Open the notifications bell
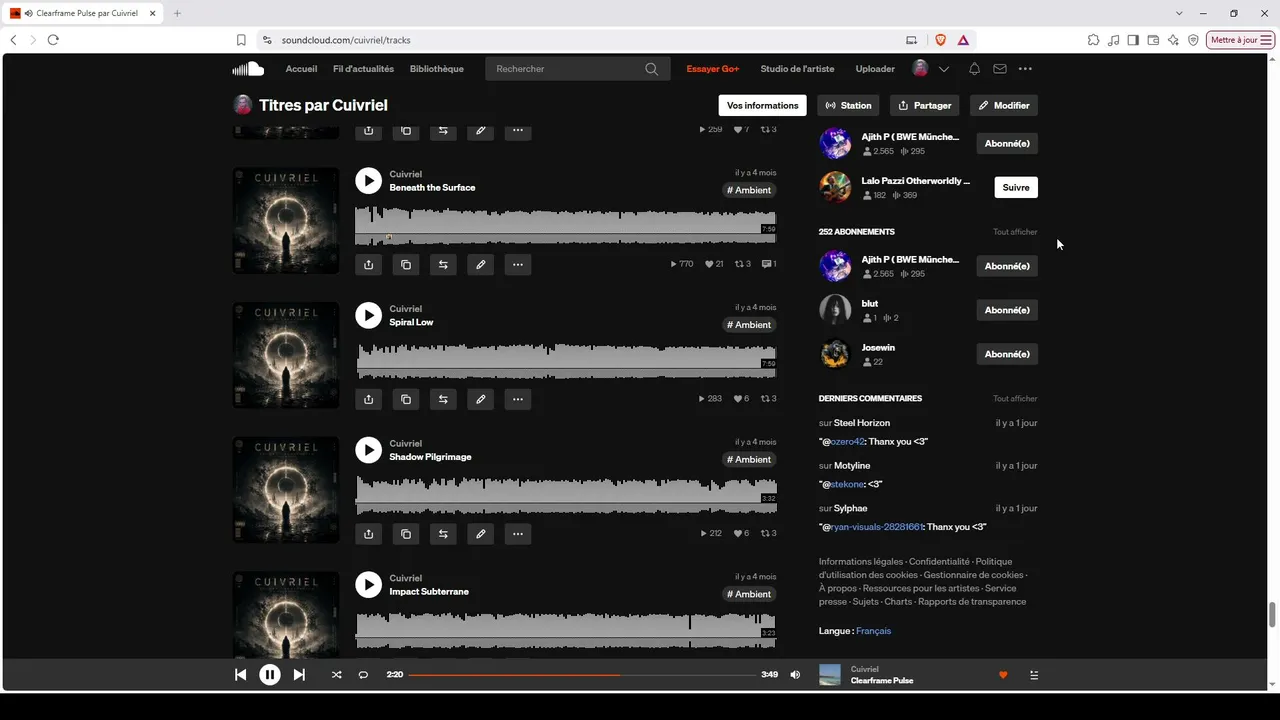This screenshot has height=720, width=1280. tap(974, 69)
